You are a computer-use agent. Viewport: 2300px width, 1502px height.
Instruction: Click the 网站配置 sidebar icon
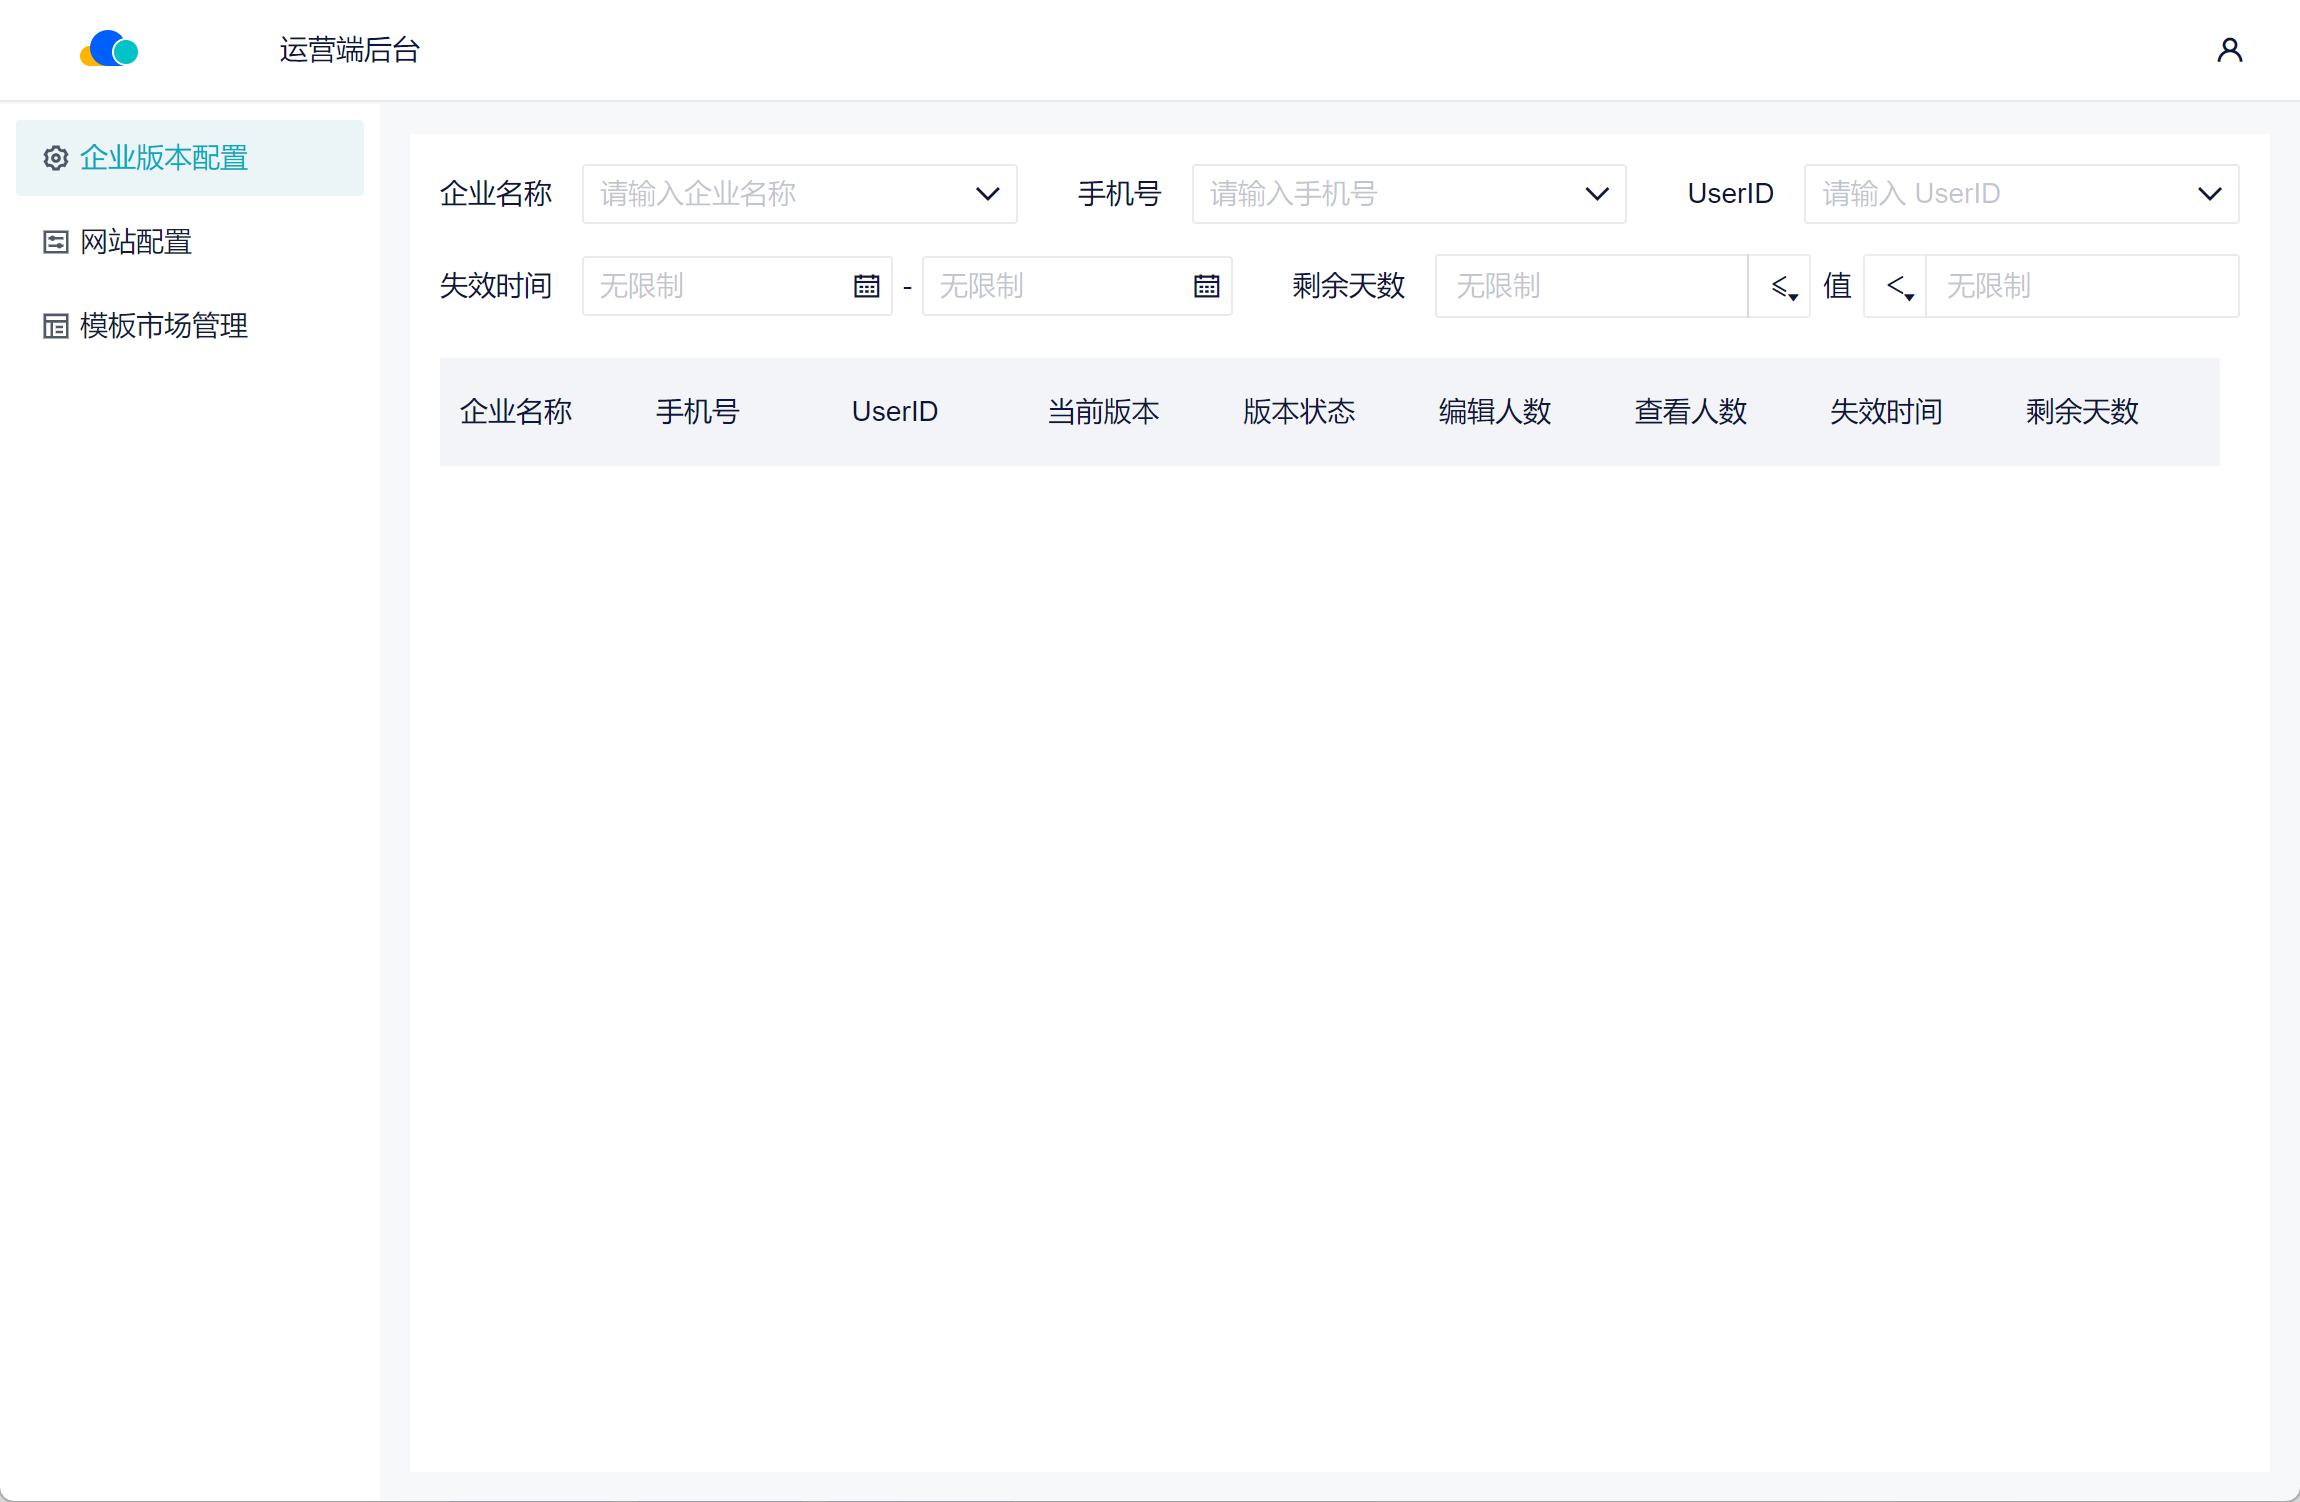pos(56,242)
